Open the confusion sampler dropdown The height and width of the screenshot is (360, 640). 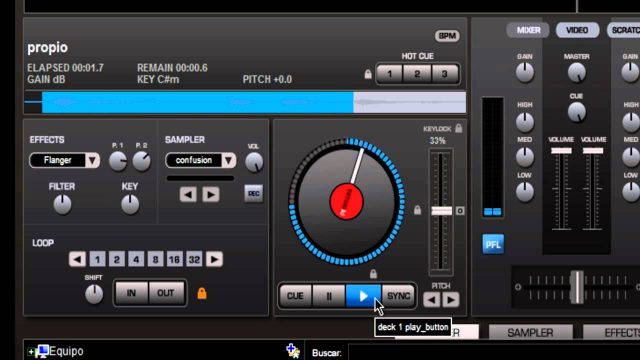[229, 160]
